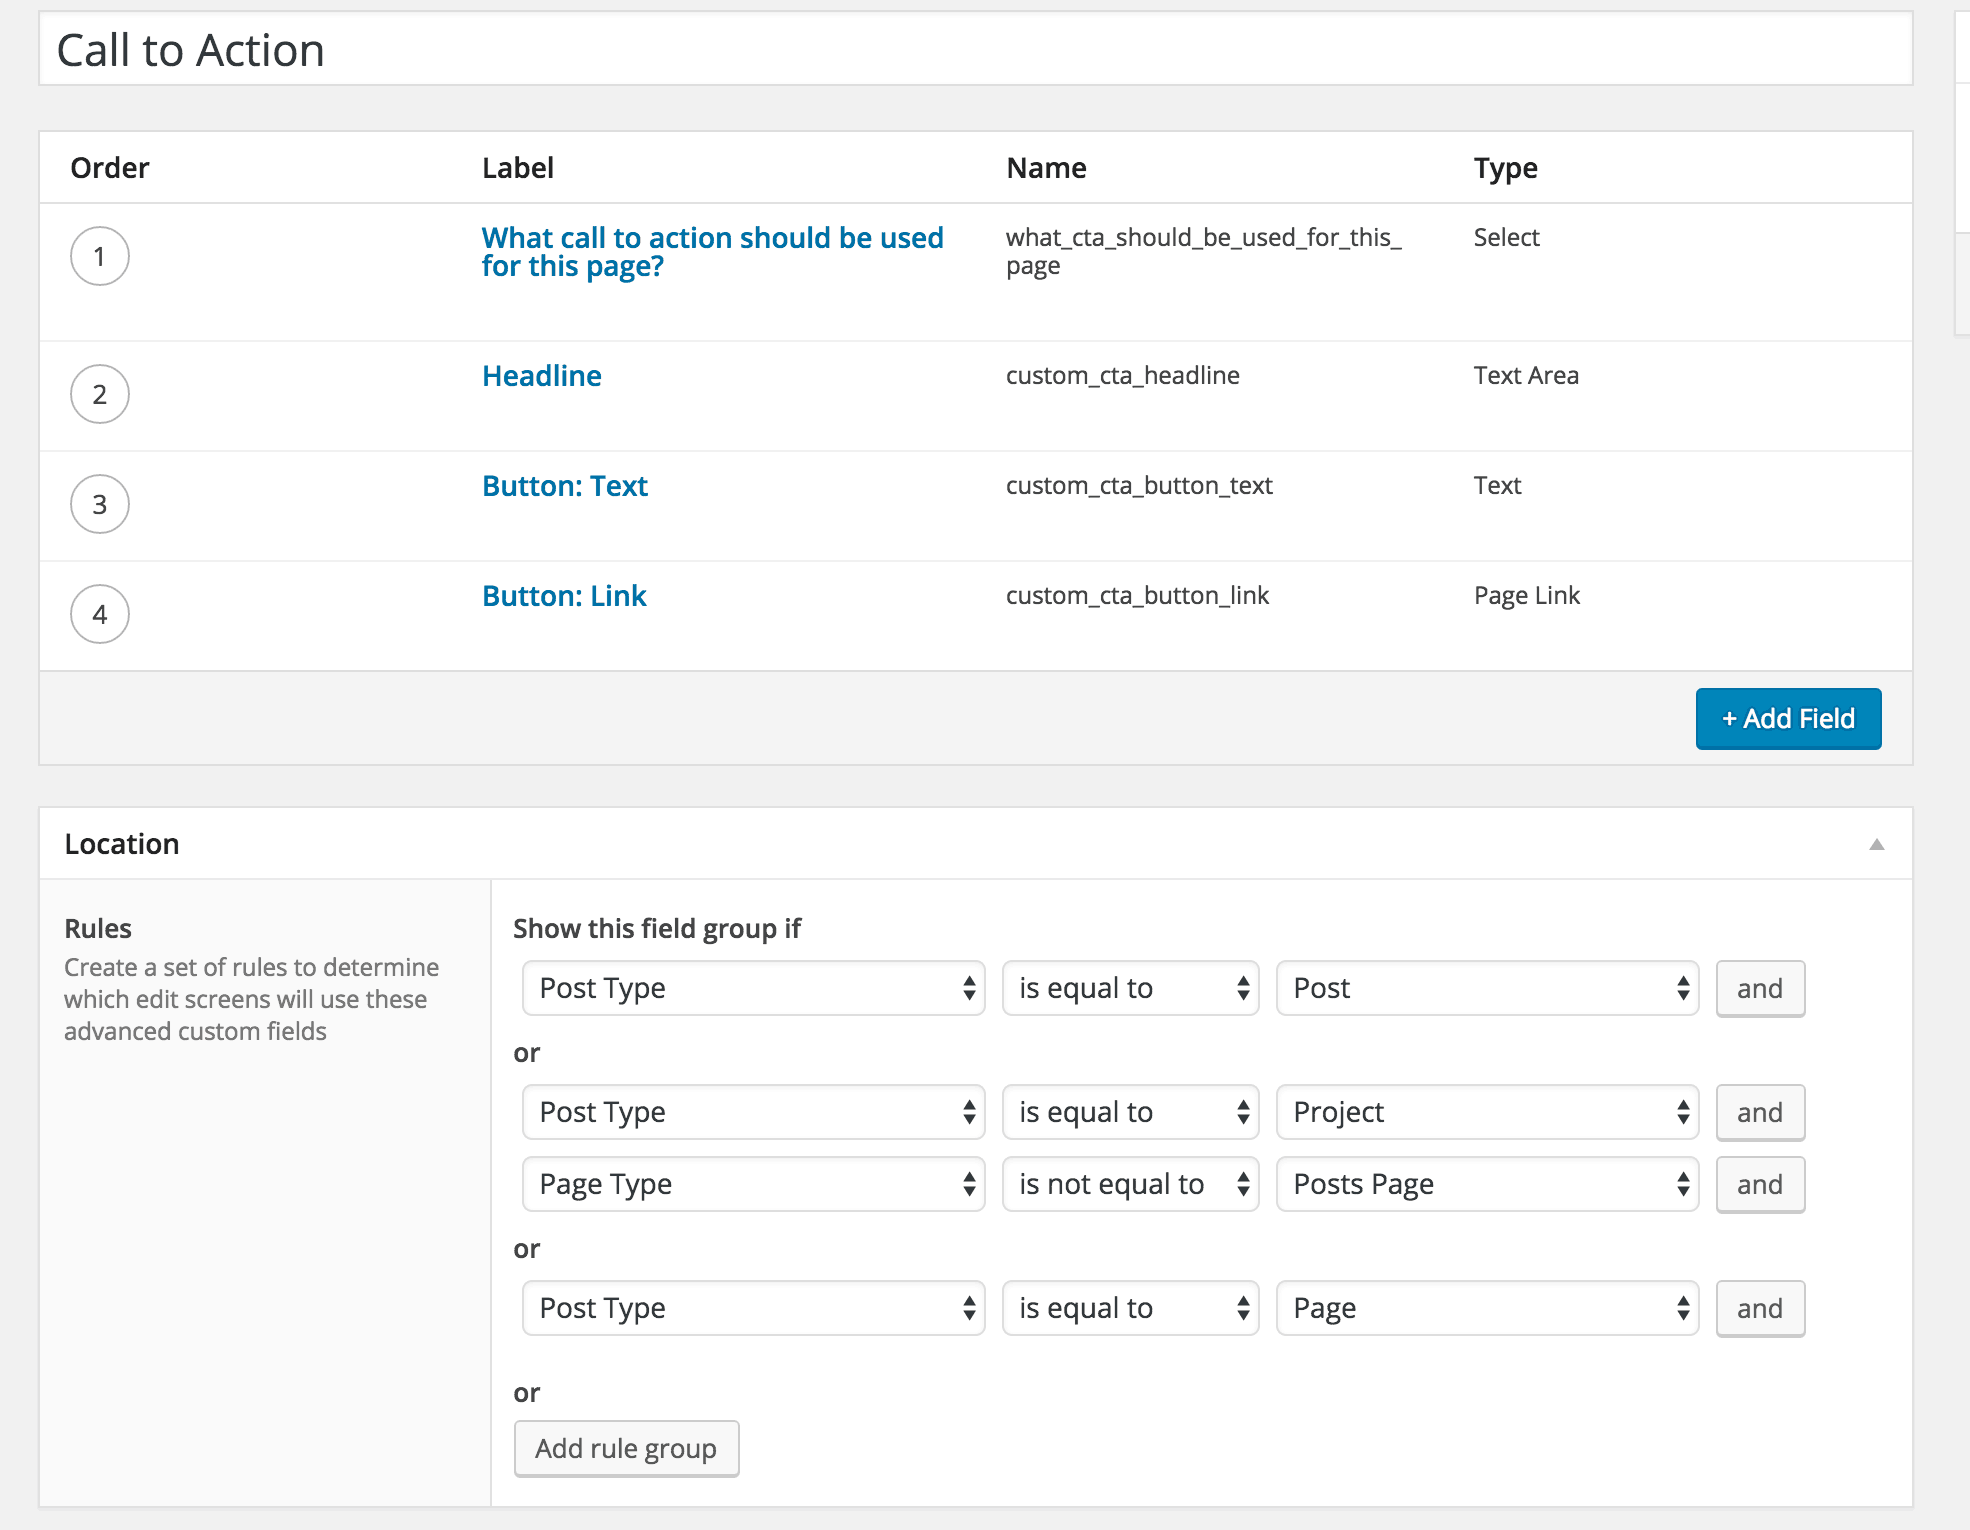Screen dimensions: 1970x1530
Task: Open the 'is equal to' dropdown beside Post
Action: coord(1129,988)
